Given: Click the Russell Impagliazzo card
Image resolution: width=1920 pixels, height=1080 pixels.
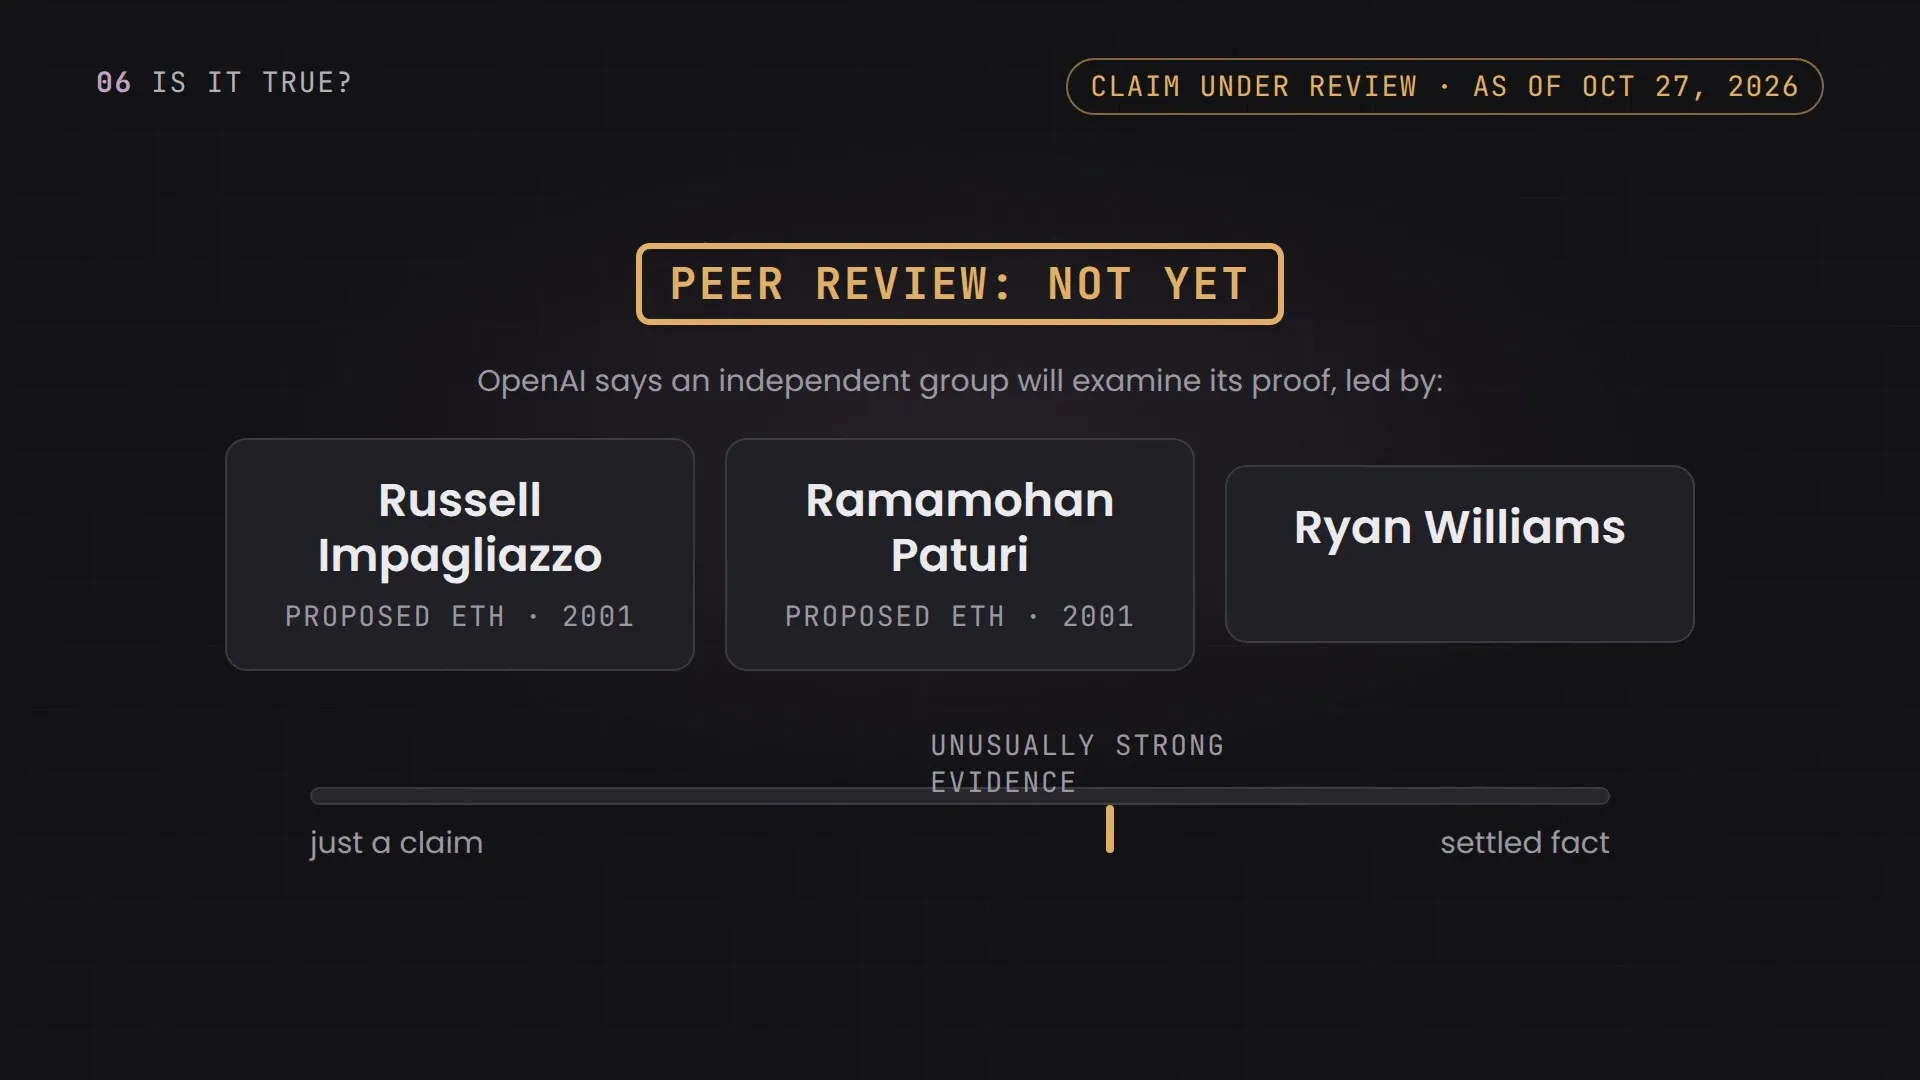Looking at the screenshot, I should point(460,554).
